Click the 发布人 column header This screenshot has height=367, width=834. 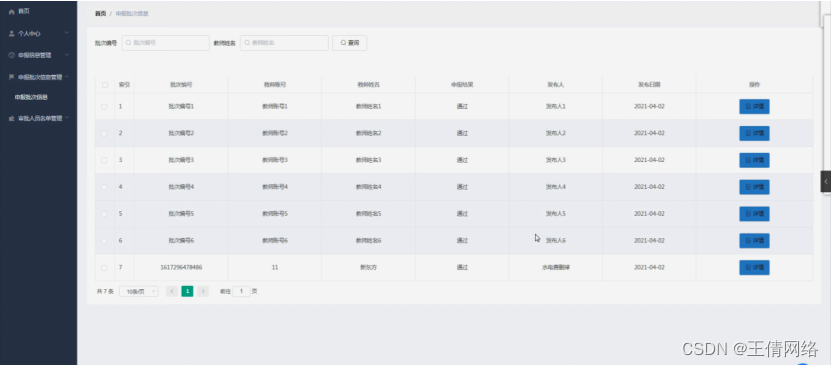click(555, 85)
